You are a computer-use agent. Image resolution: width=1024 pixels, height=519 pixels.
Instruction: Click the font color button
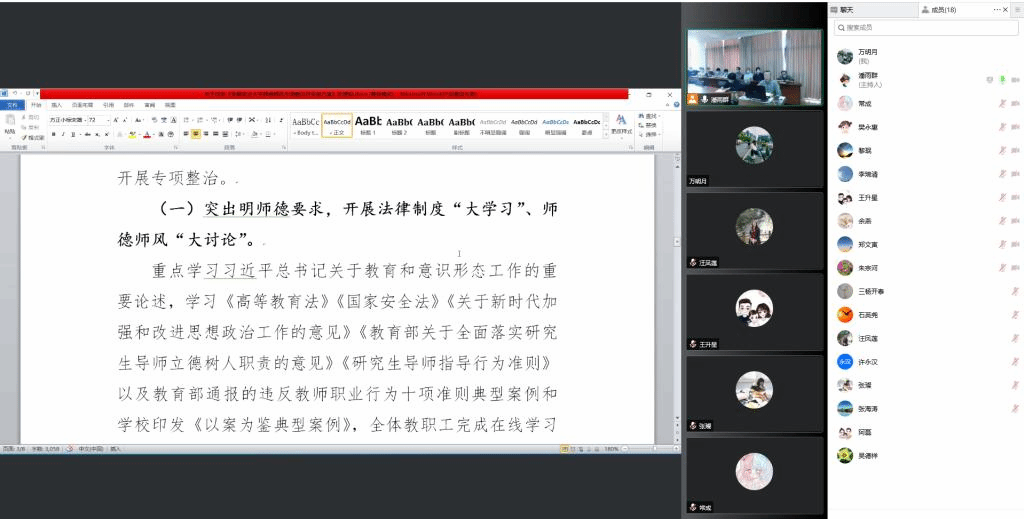tap(147, 134)
